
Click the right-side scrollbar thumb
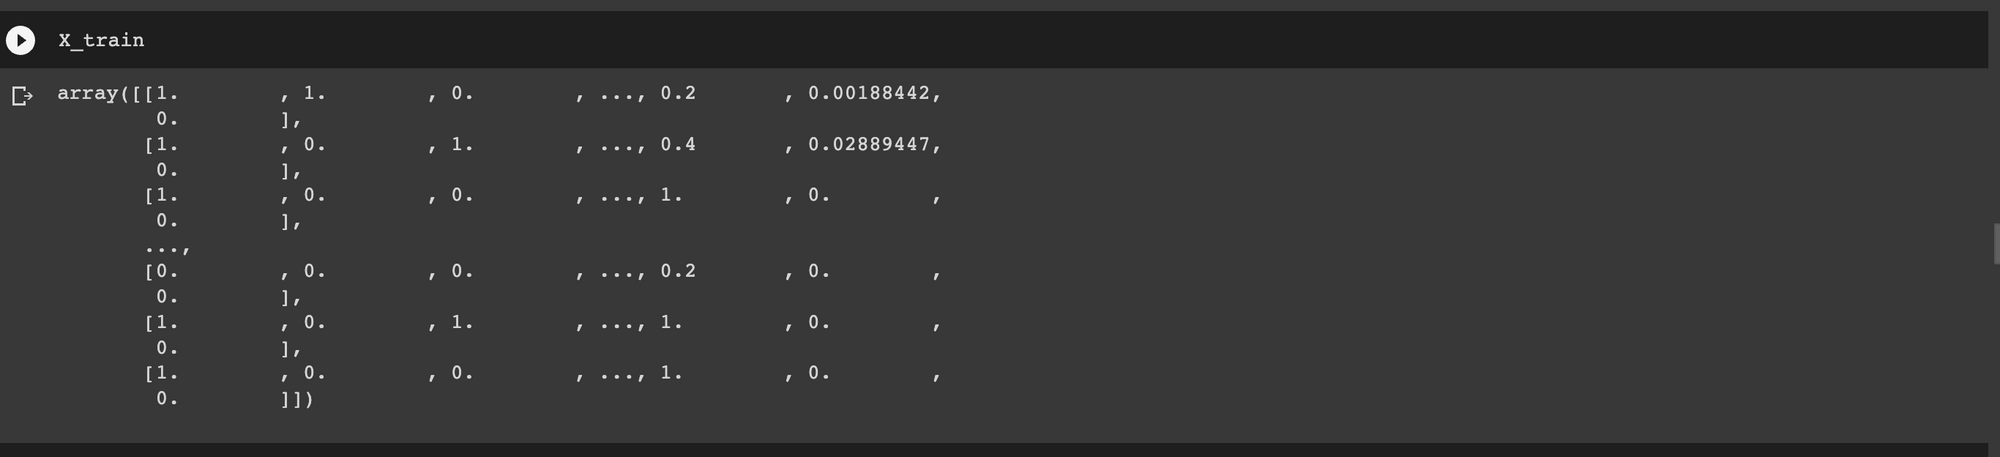(1996, 244)
